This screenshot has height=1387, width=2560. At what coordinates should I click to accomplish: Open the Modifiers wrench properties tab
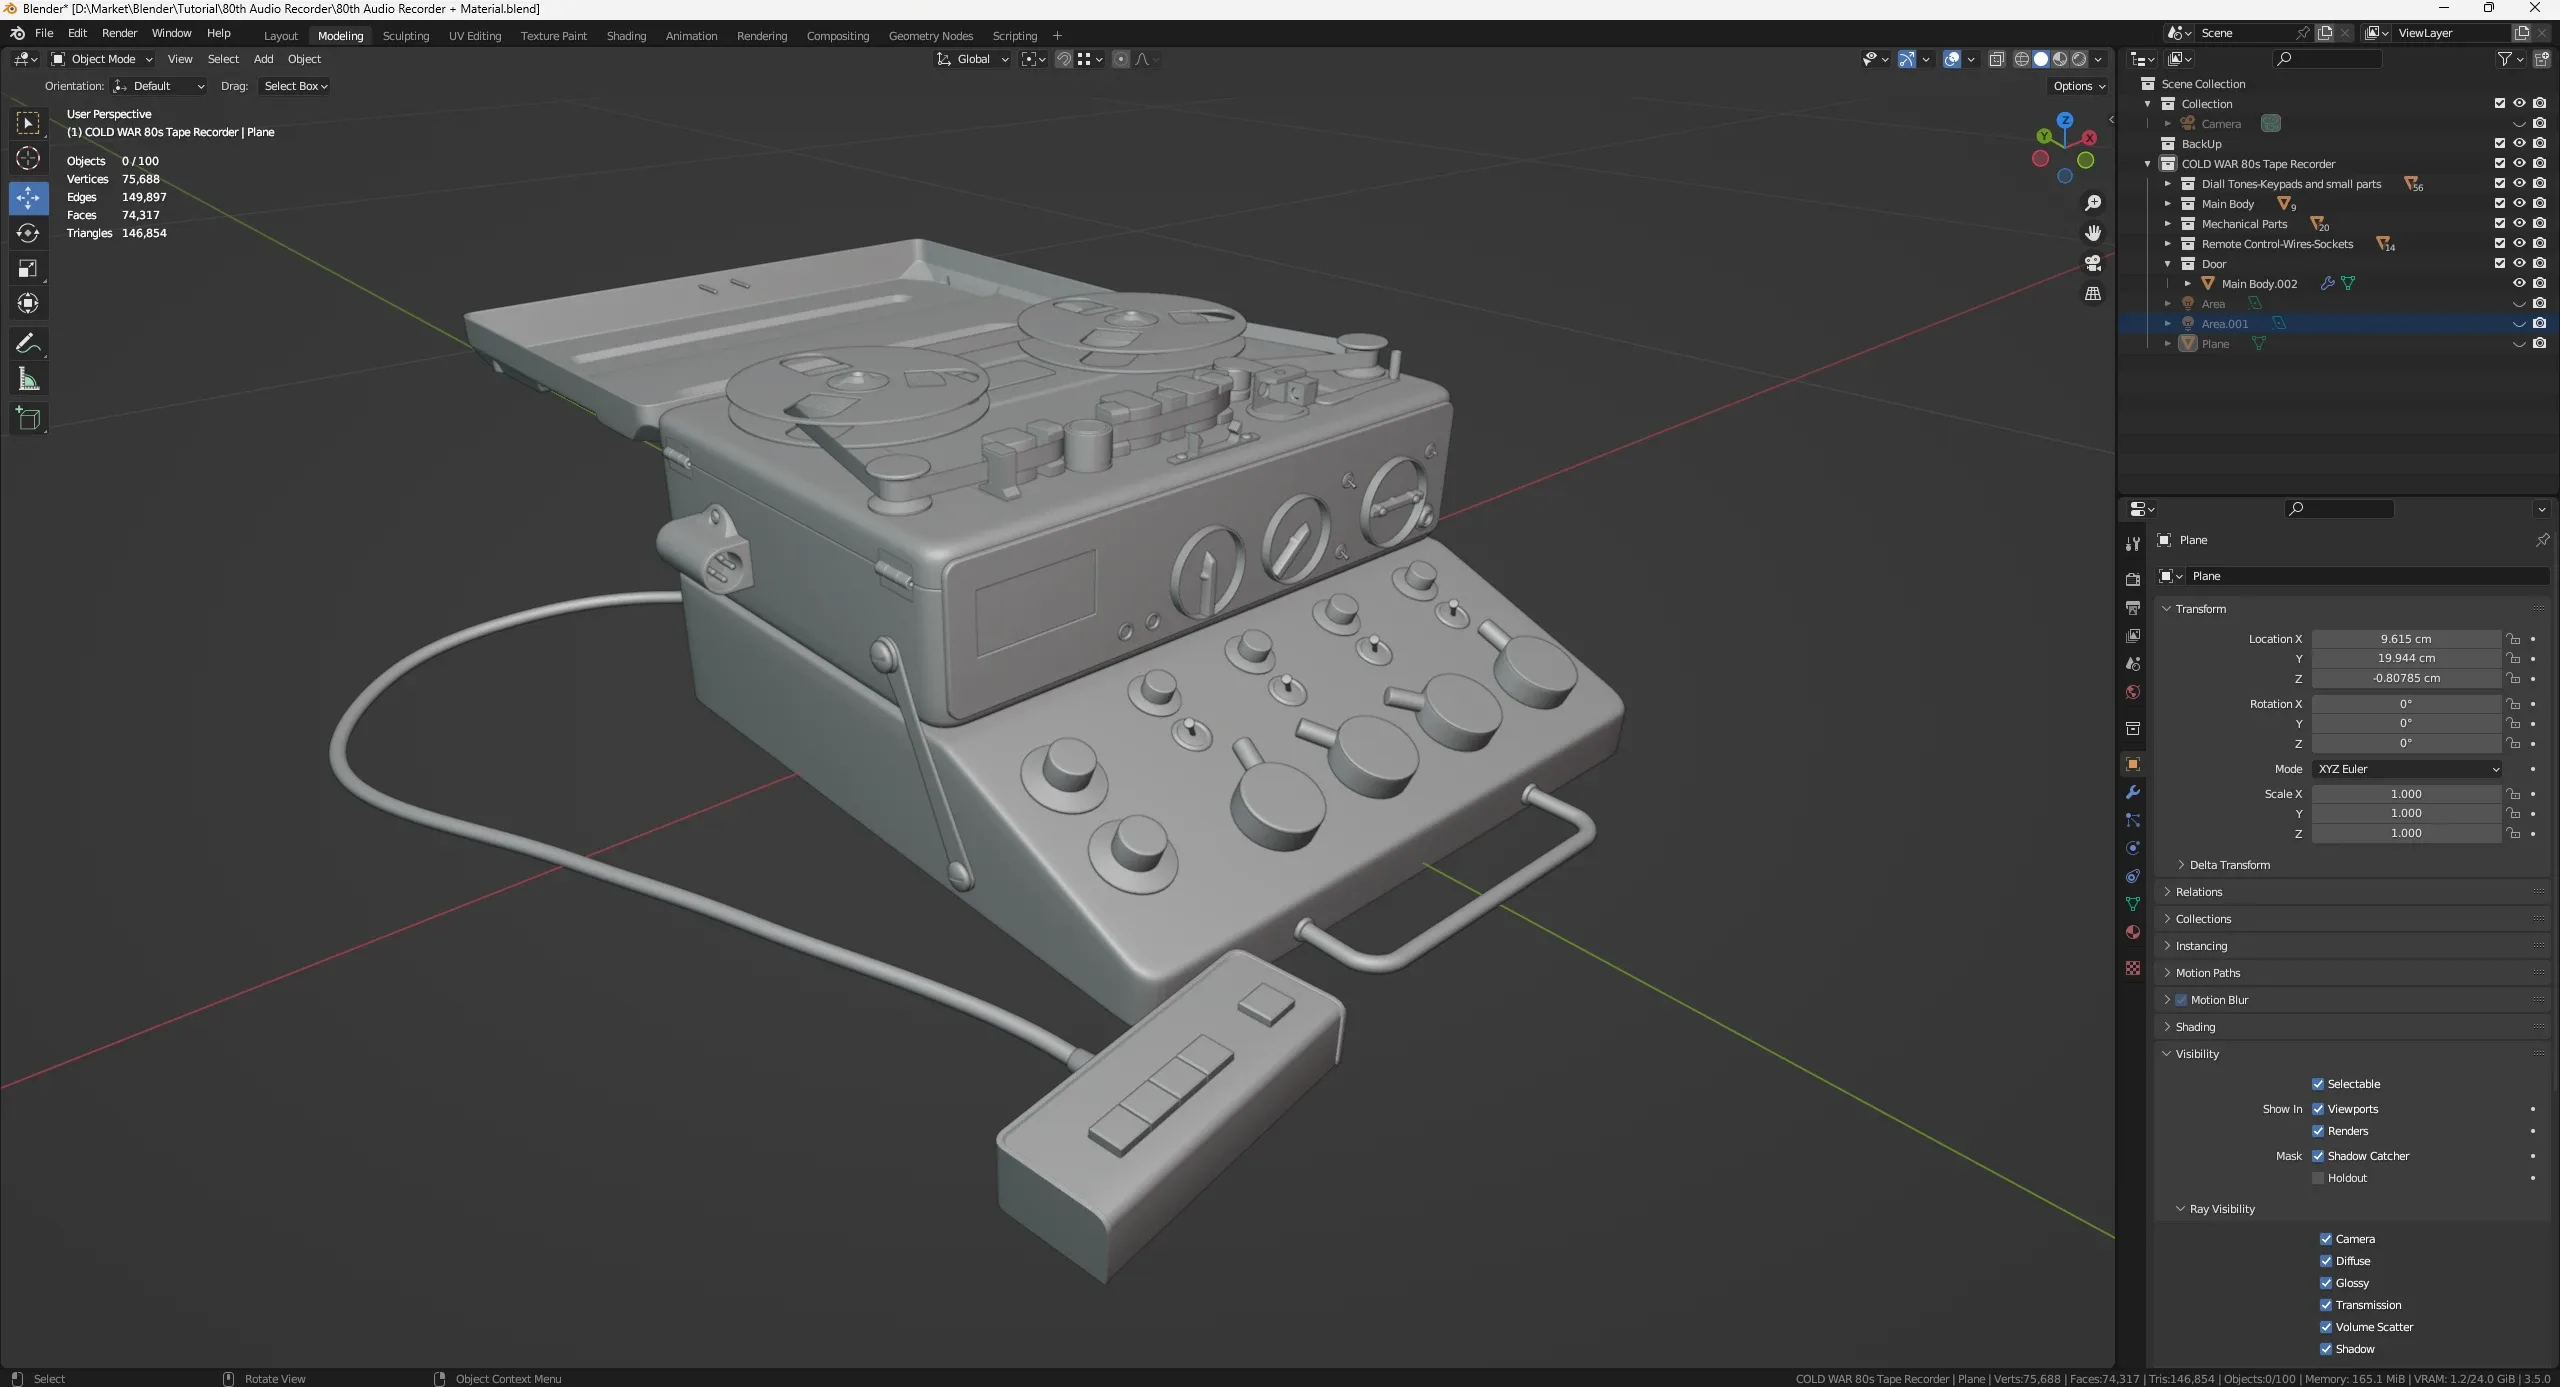coord(2133,792)
